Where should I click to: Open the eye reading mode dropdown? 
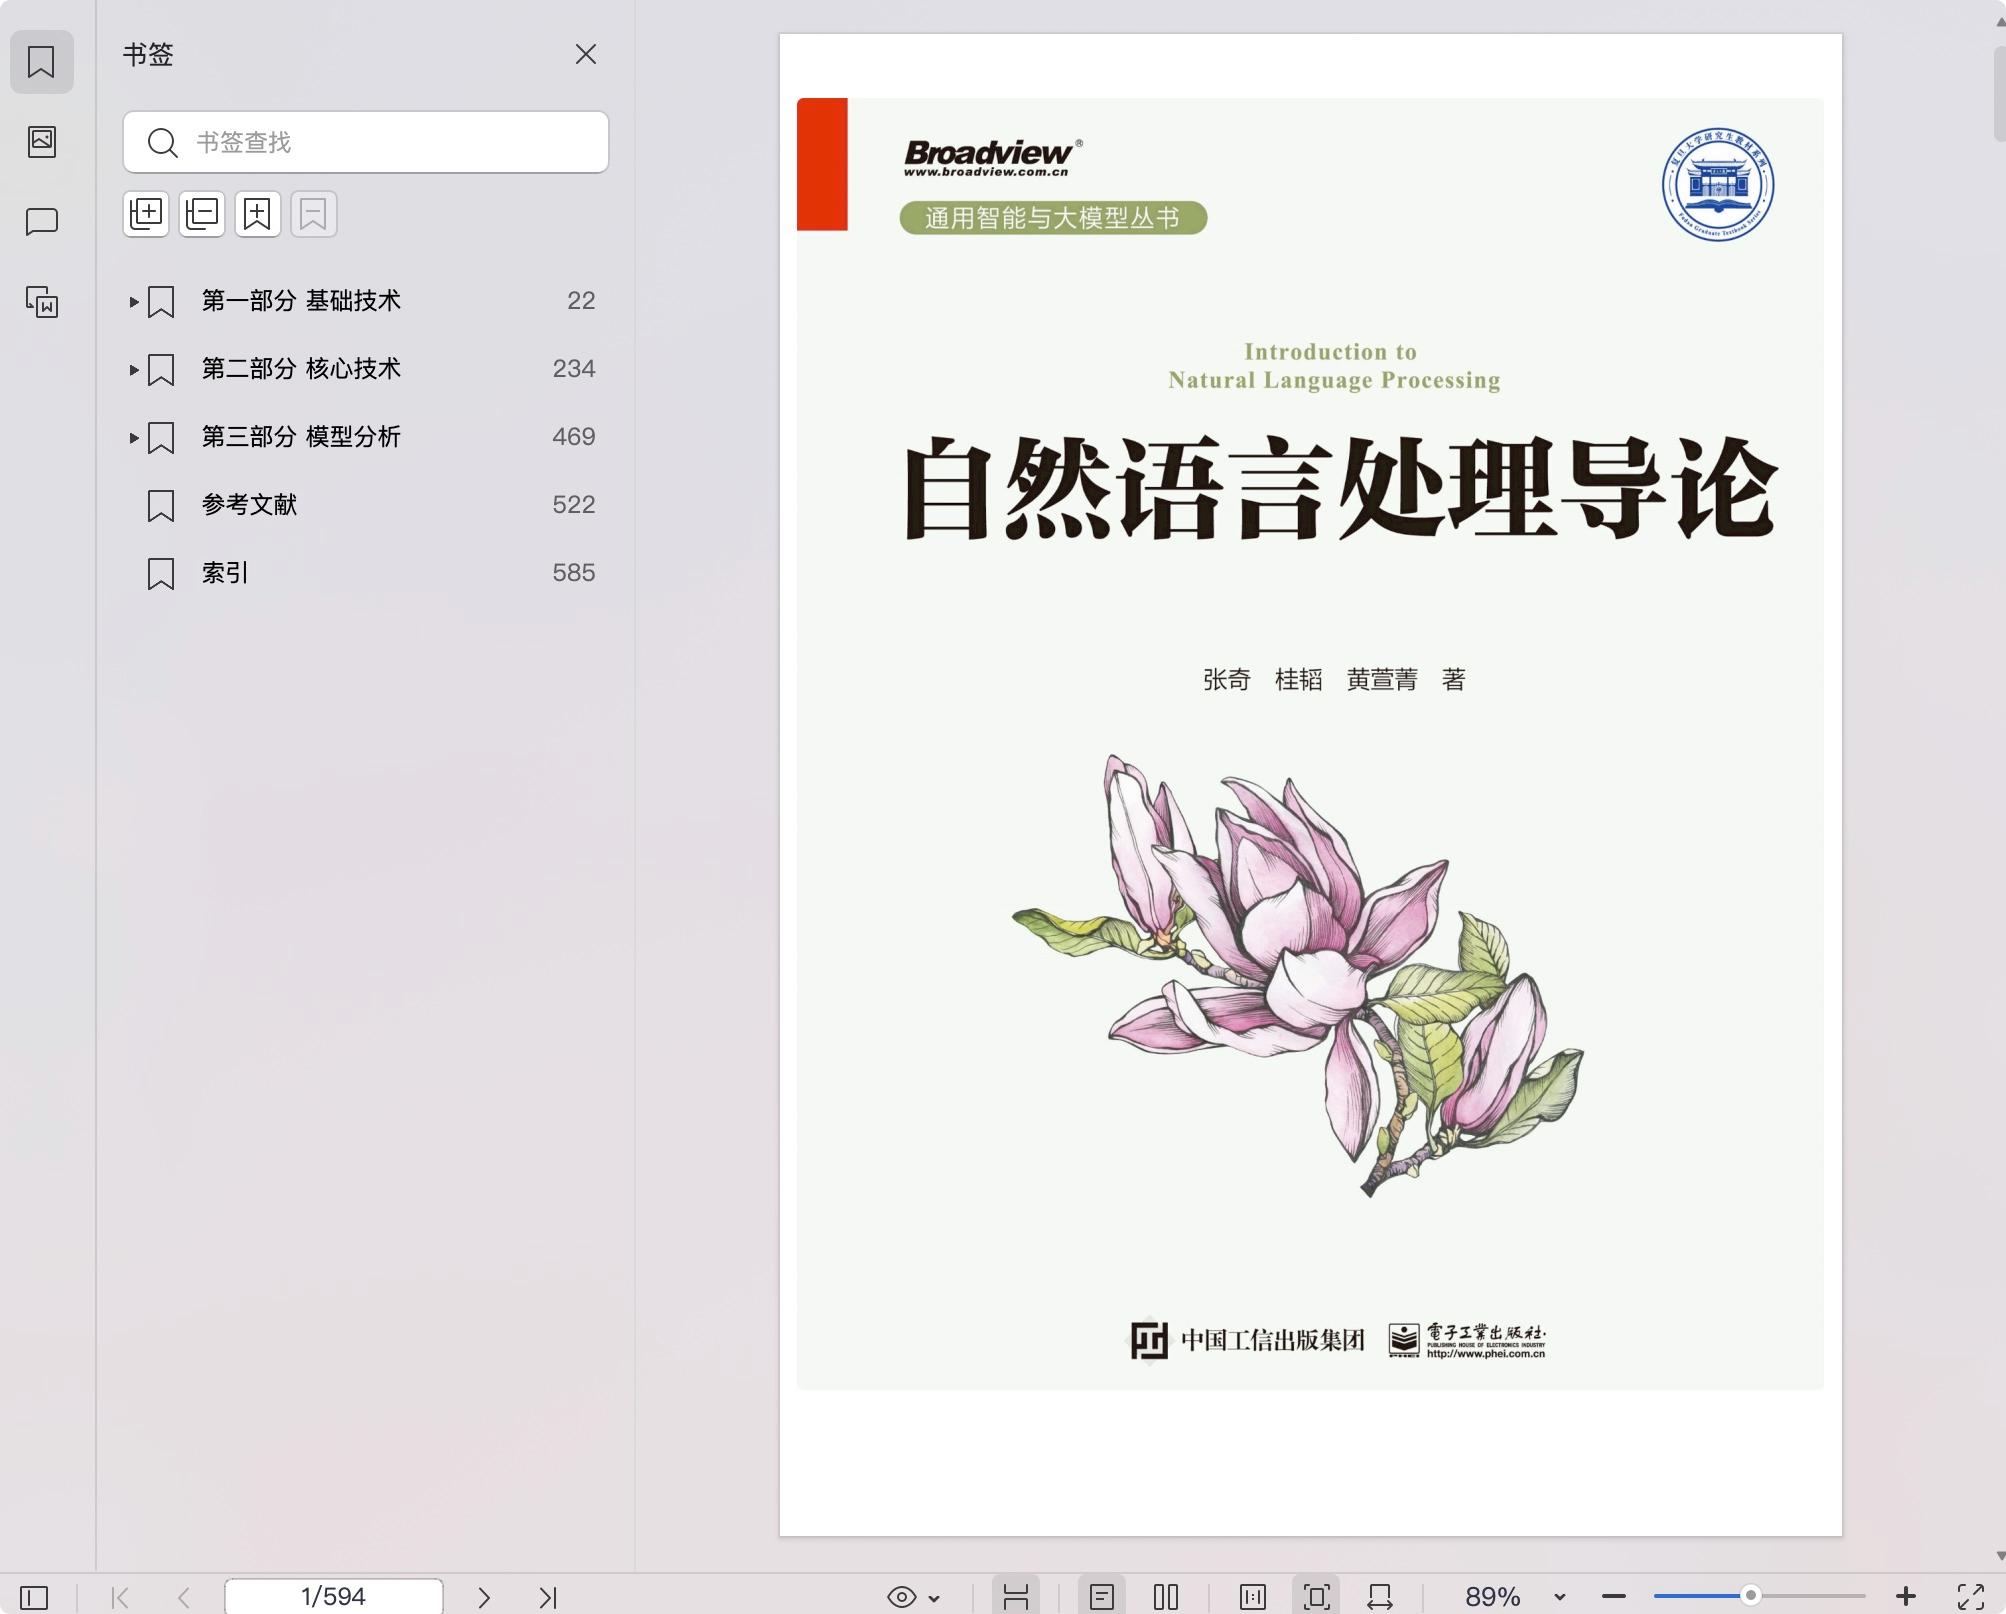[x=914, y=1597]
